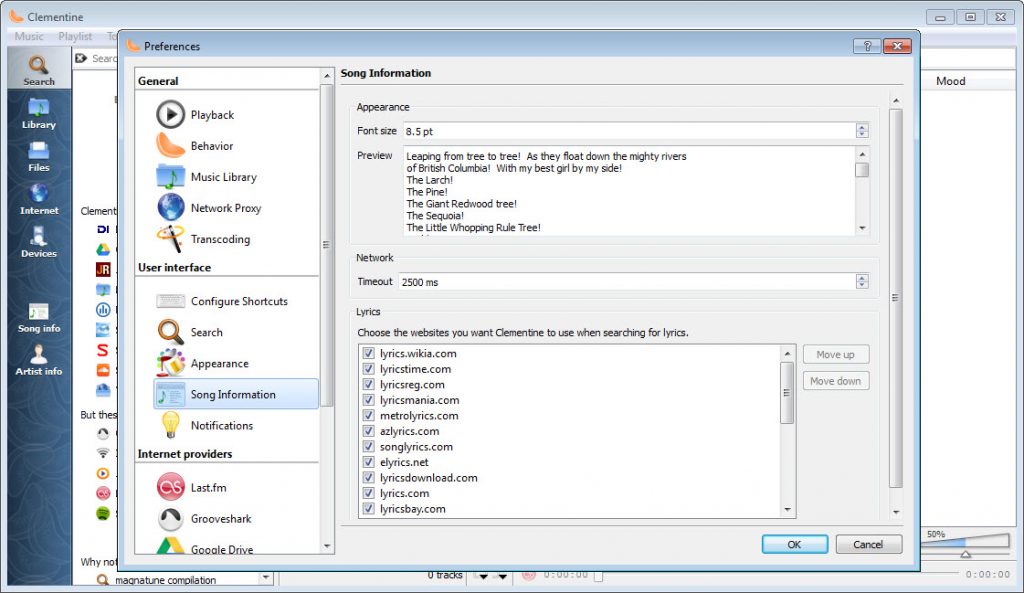This screenshot has width=1024, height=593.
Task: Uncheck lyricsreg.com checkbox
Action: pyautogui.click(x=368, y=385)
